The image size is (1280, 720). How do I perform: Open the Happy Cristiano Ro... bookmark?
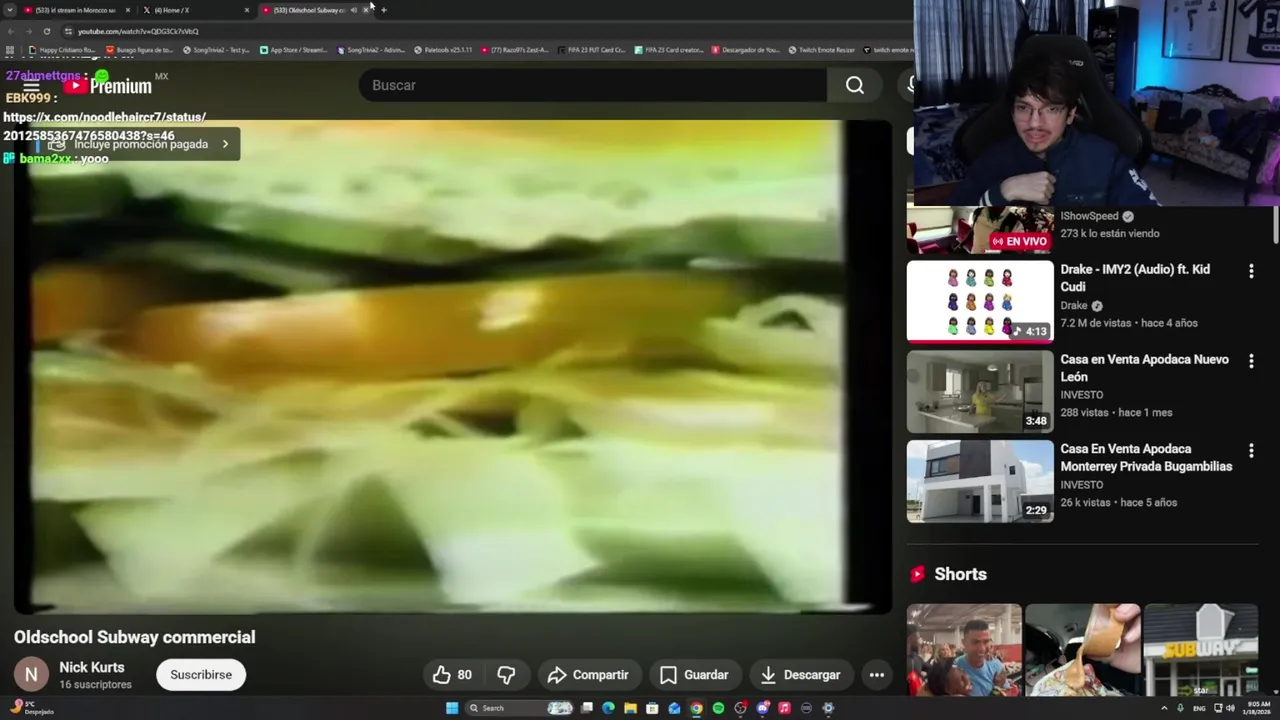coord(63,50)
